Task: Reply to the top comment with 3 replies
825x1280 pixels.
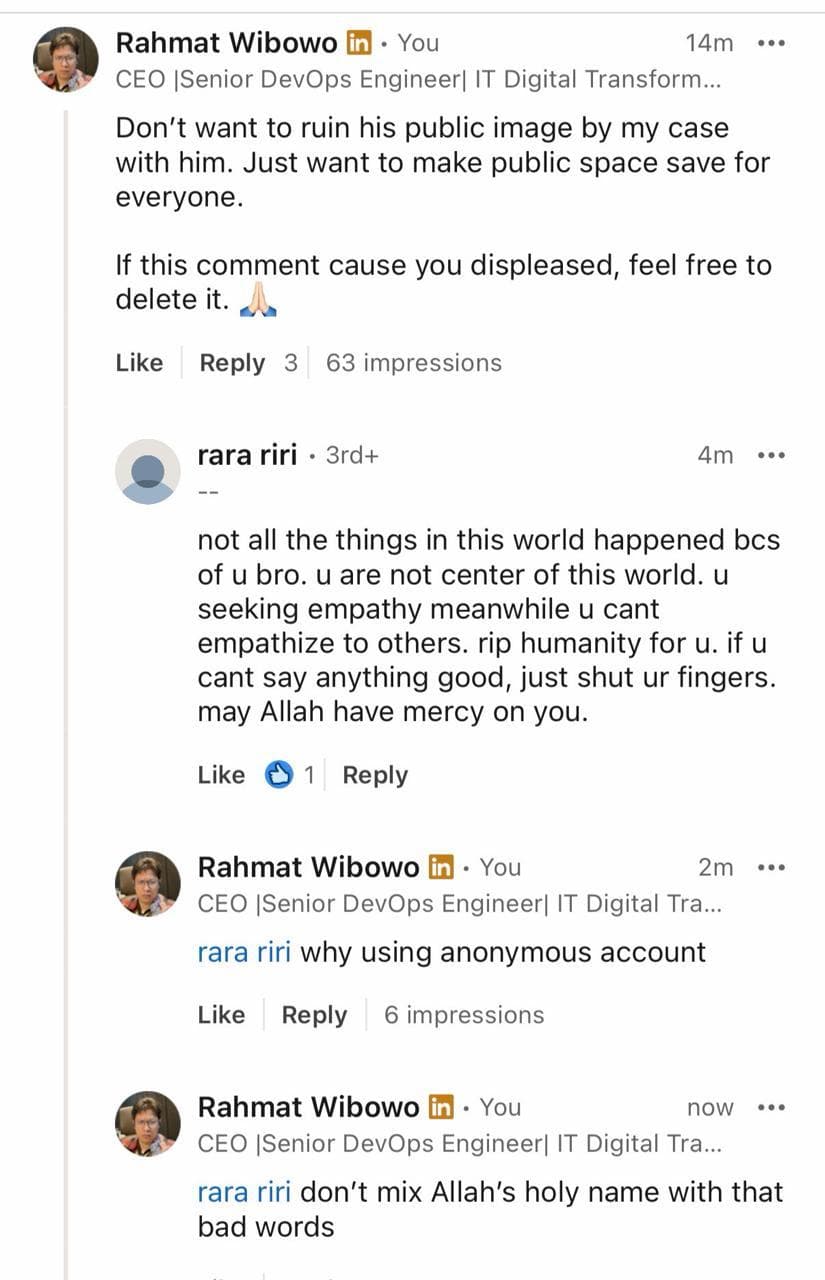Action: coord(232,363)
